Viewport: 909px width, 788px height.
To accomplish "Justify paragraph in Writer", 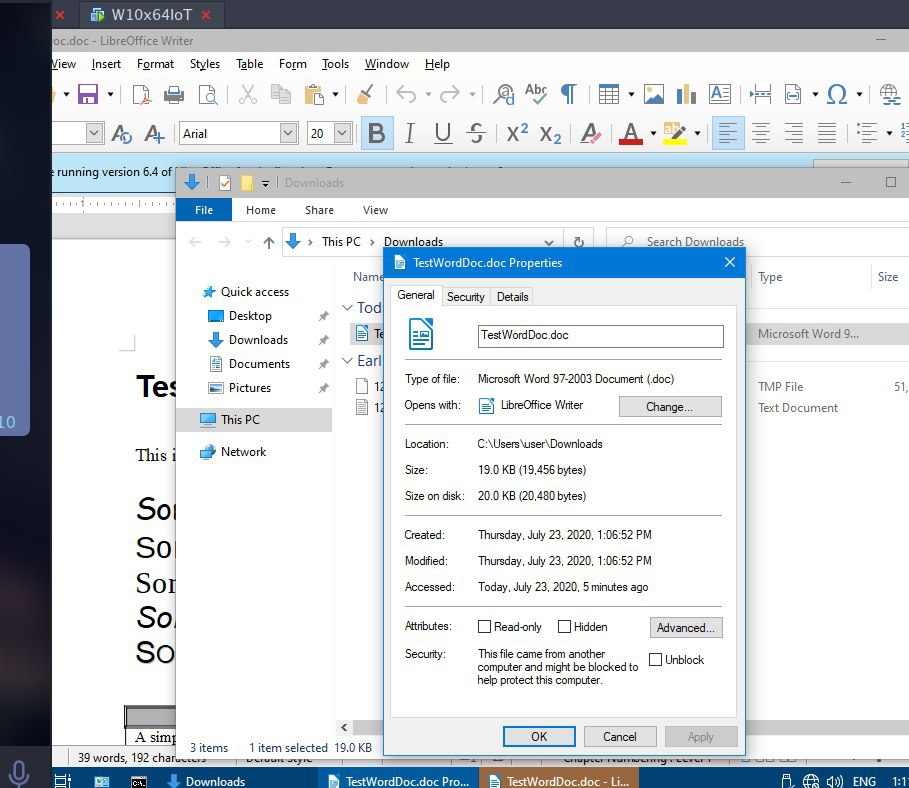I will (x=827, y=133).
